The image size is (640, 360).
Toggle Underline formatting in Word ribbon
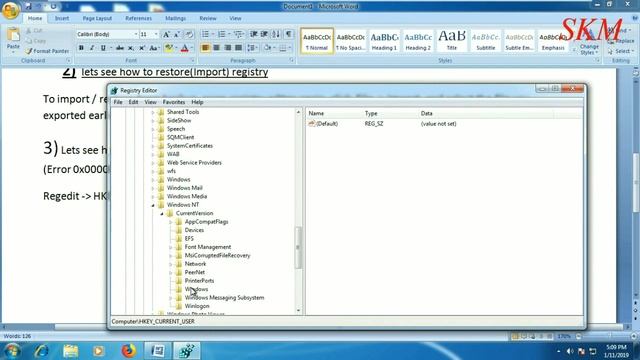point(103,48)
